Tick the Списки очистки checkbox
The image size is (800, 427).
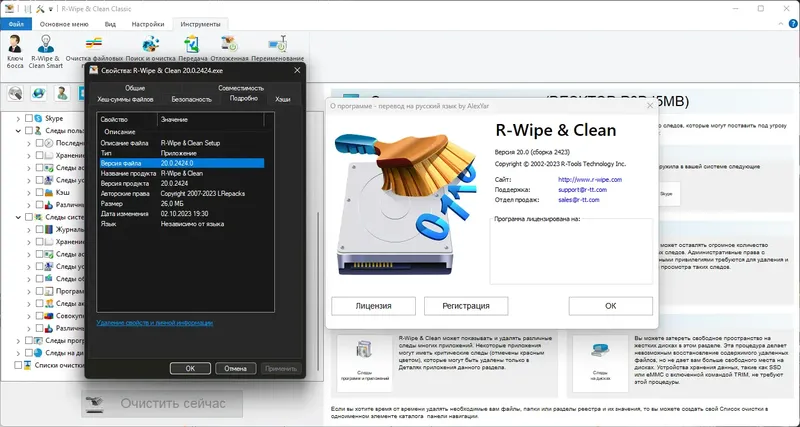click(18, 365)
